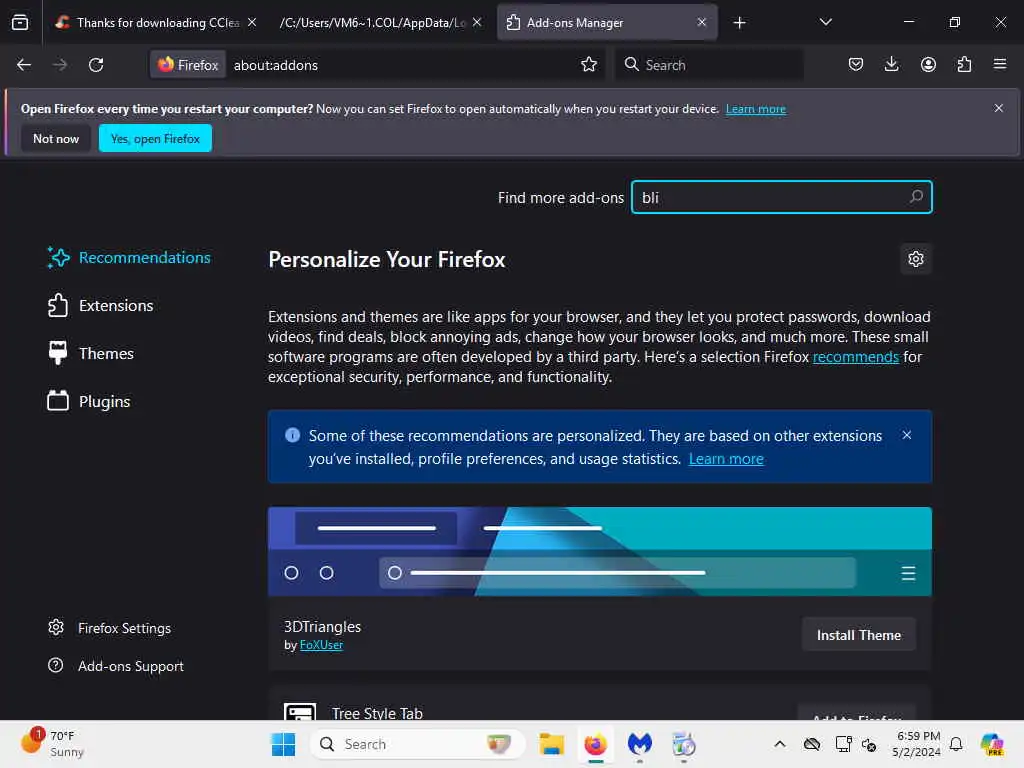Click the display/network tray icon
Image resolution: width=1024 pixels, height=768 pixels.
[843, 744]
